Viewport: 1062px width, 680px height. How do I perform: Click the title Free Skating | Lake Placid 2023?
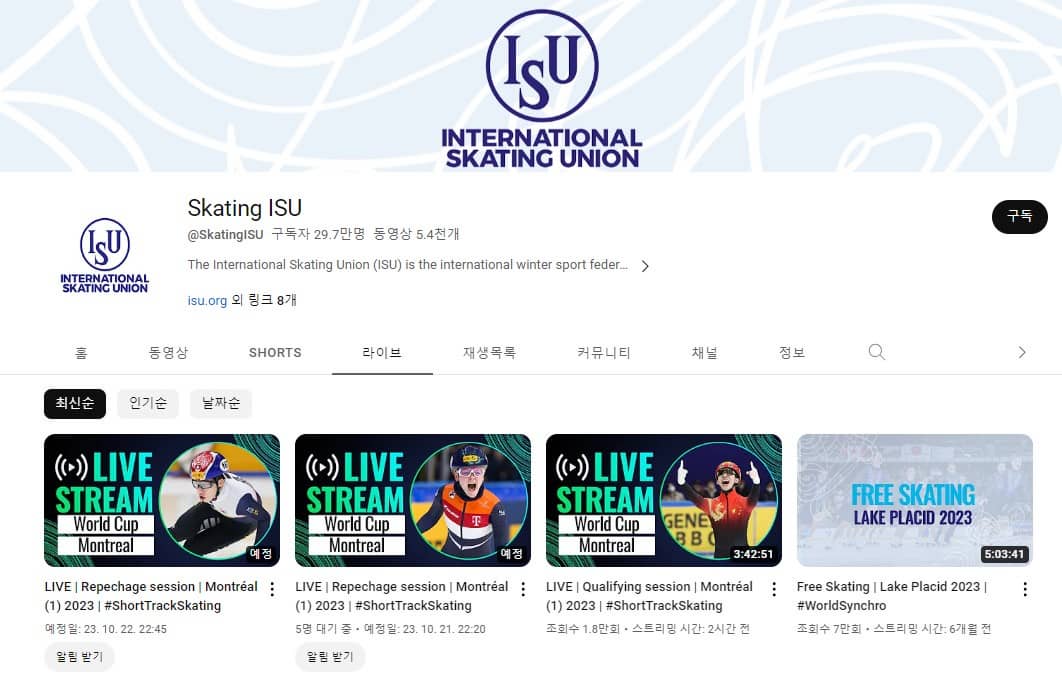[892, 596]
